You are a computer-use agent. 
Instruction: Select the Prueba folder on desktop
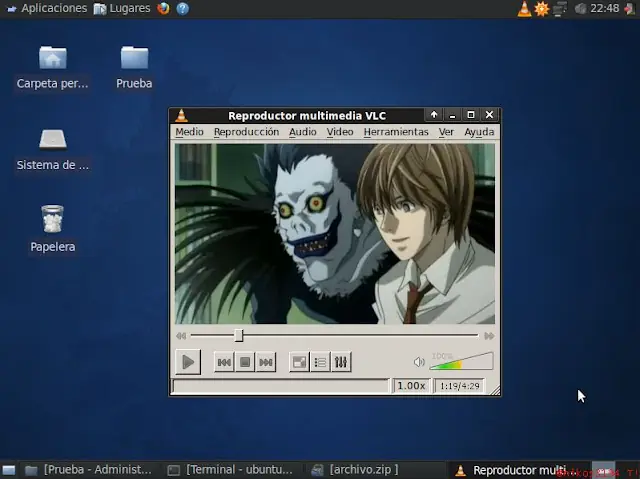coord(134,68)
